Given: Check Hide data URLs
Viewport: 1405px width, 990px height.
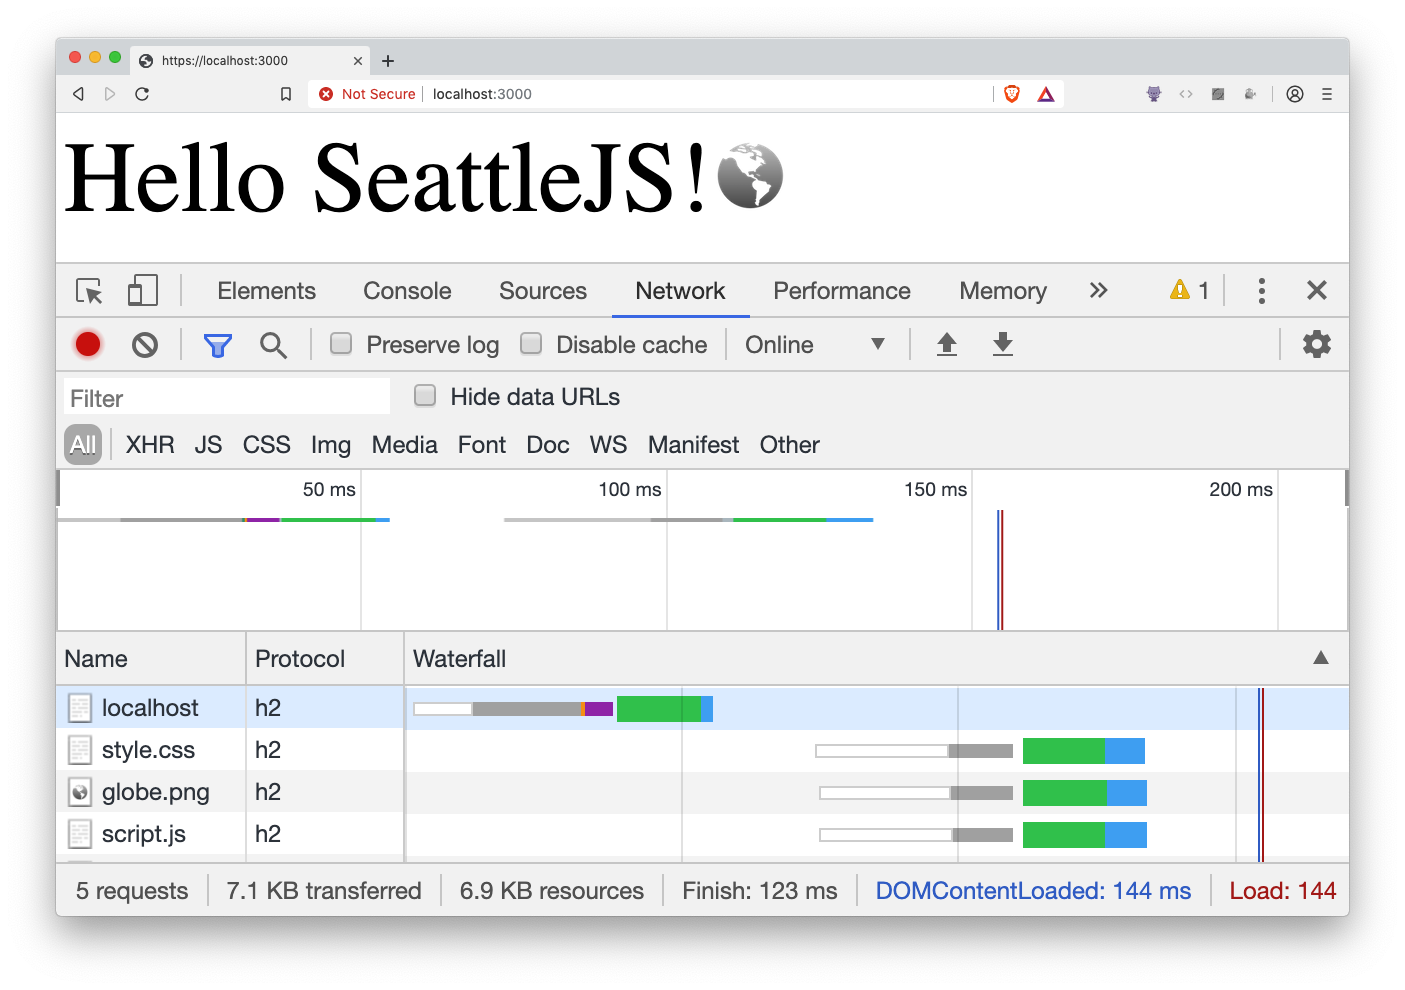Looking at the screenshot, I should coord(425,395).
